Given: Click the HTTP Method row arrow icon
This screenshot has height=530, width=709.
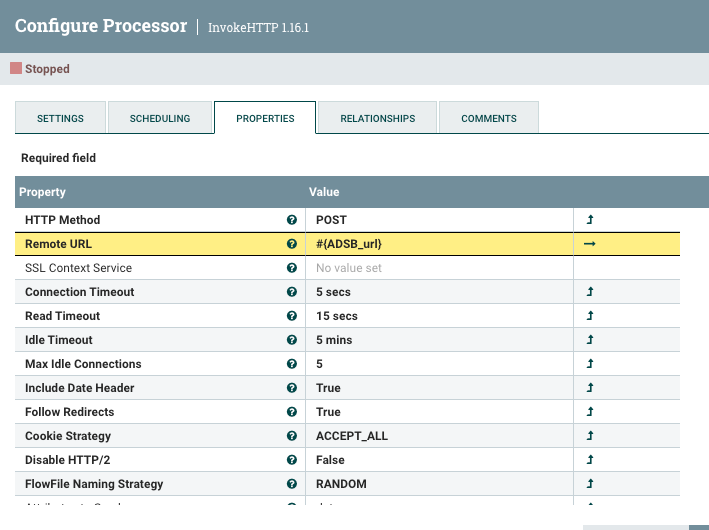Looking at the screenshot, I should [590, 220].
